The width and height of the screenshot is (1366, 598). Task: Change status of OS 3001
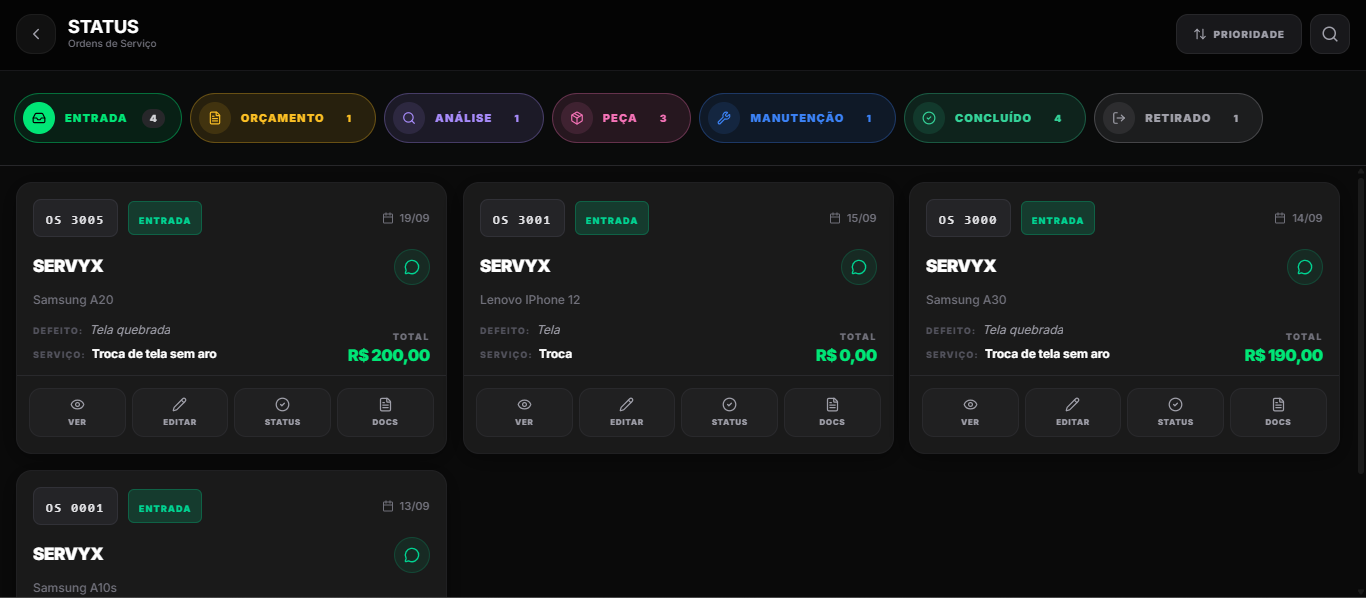pos(730,412)
